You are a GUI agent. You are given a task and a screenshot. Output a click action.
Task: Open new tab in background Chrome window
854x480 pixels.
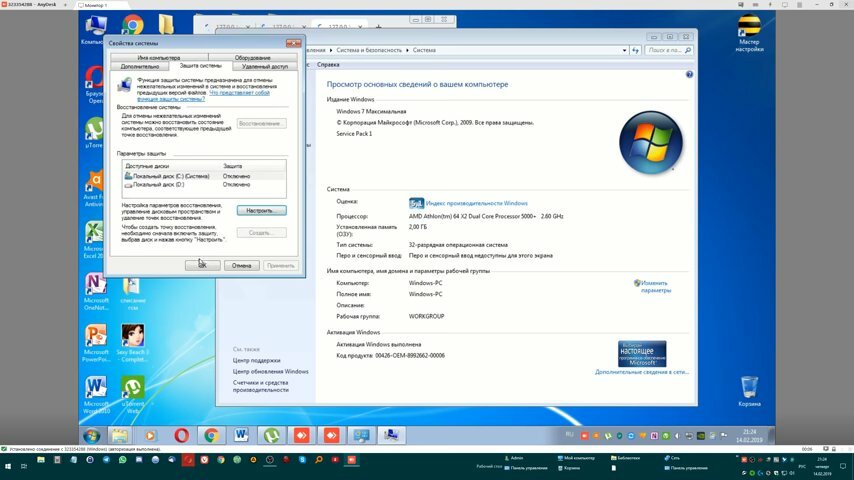coord(379,27)
